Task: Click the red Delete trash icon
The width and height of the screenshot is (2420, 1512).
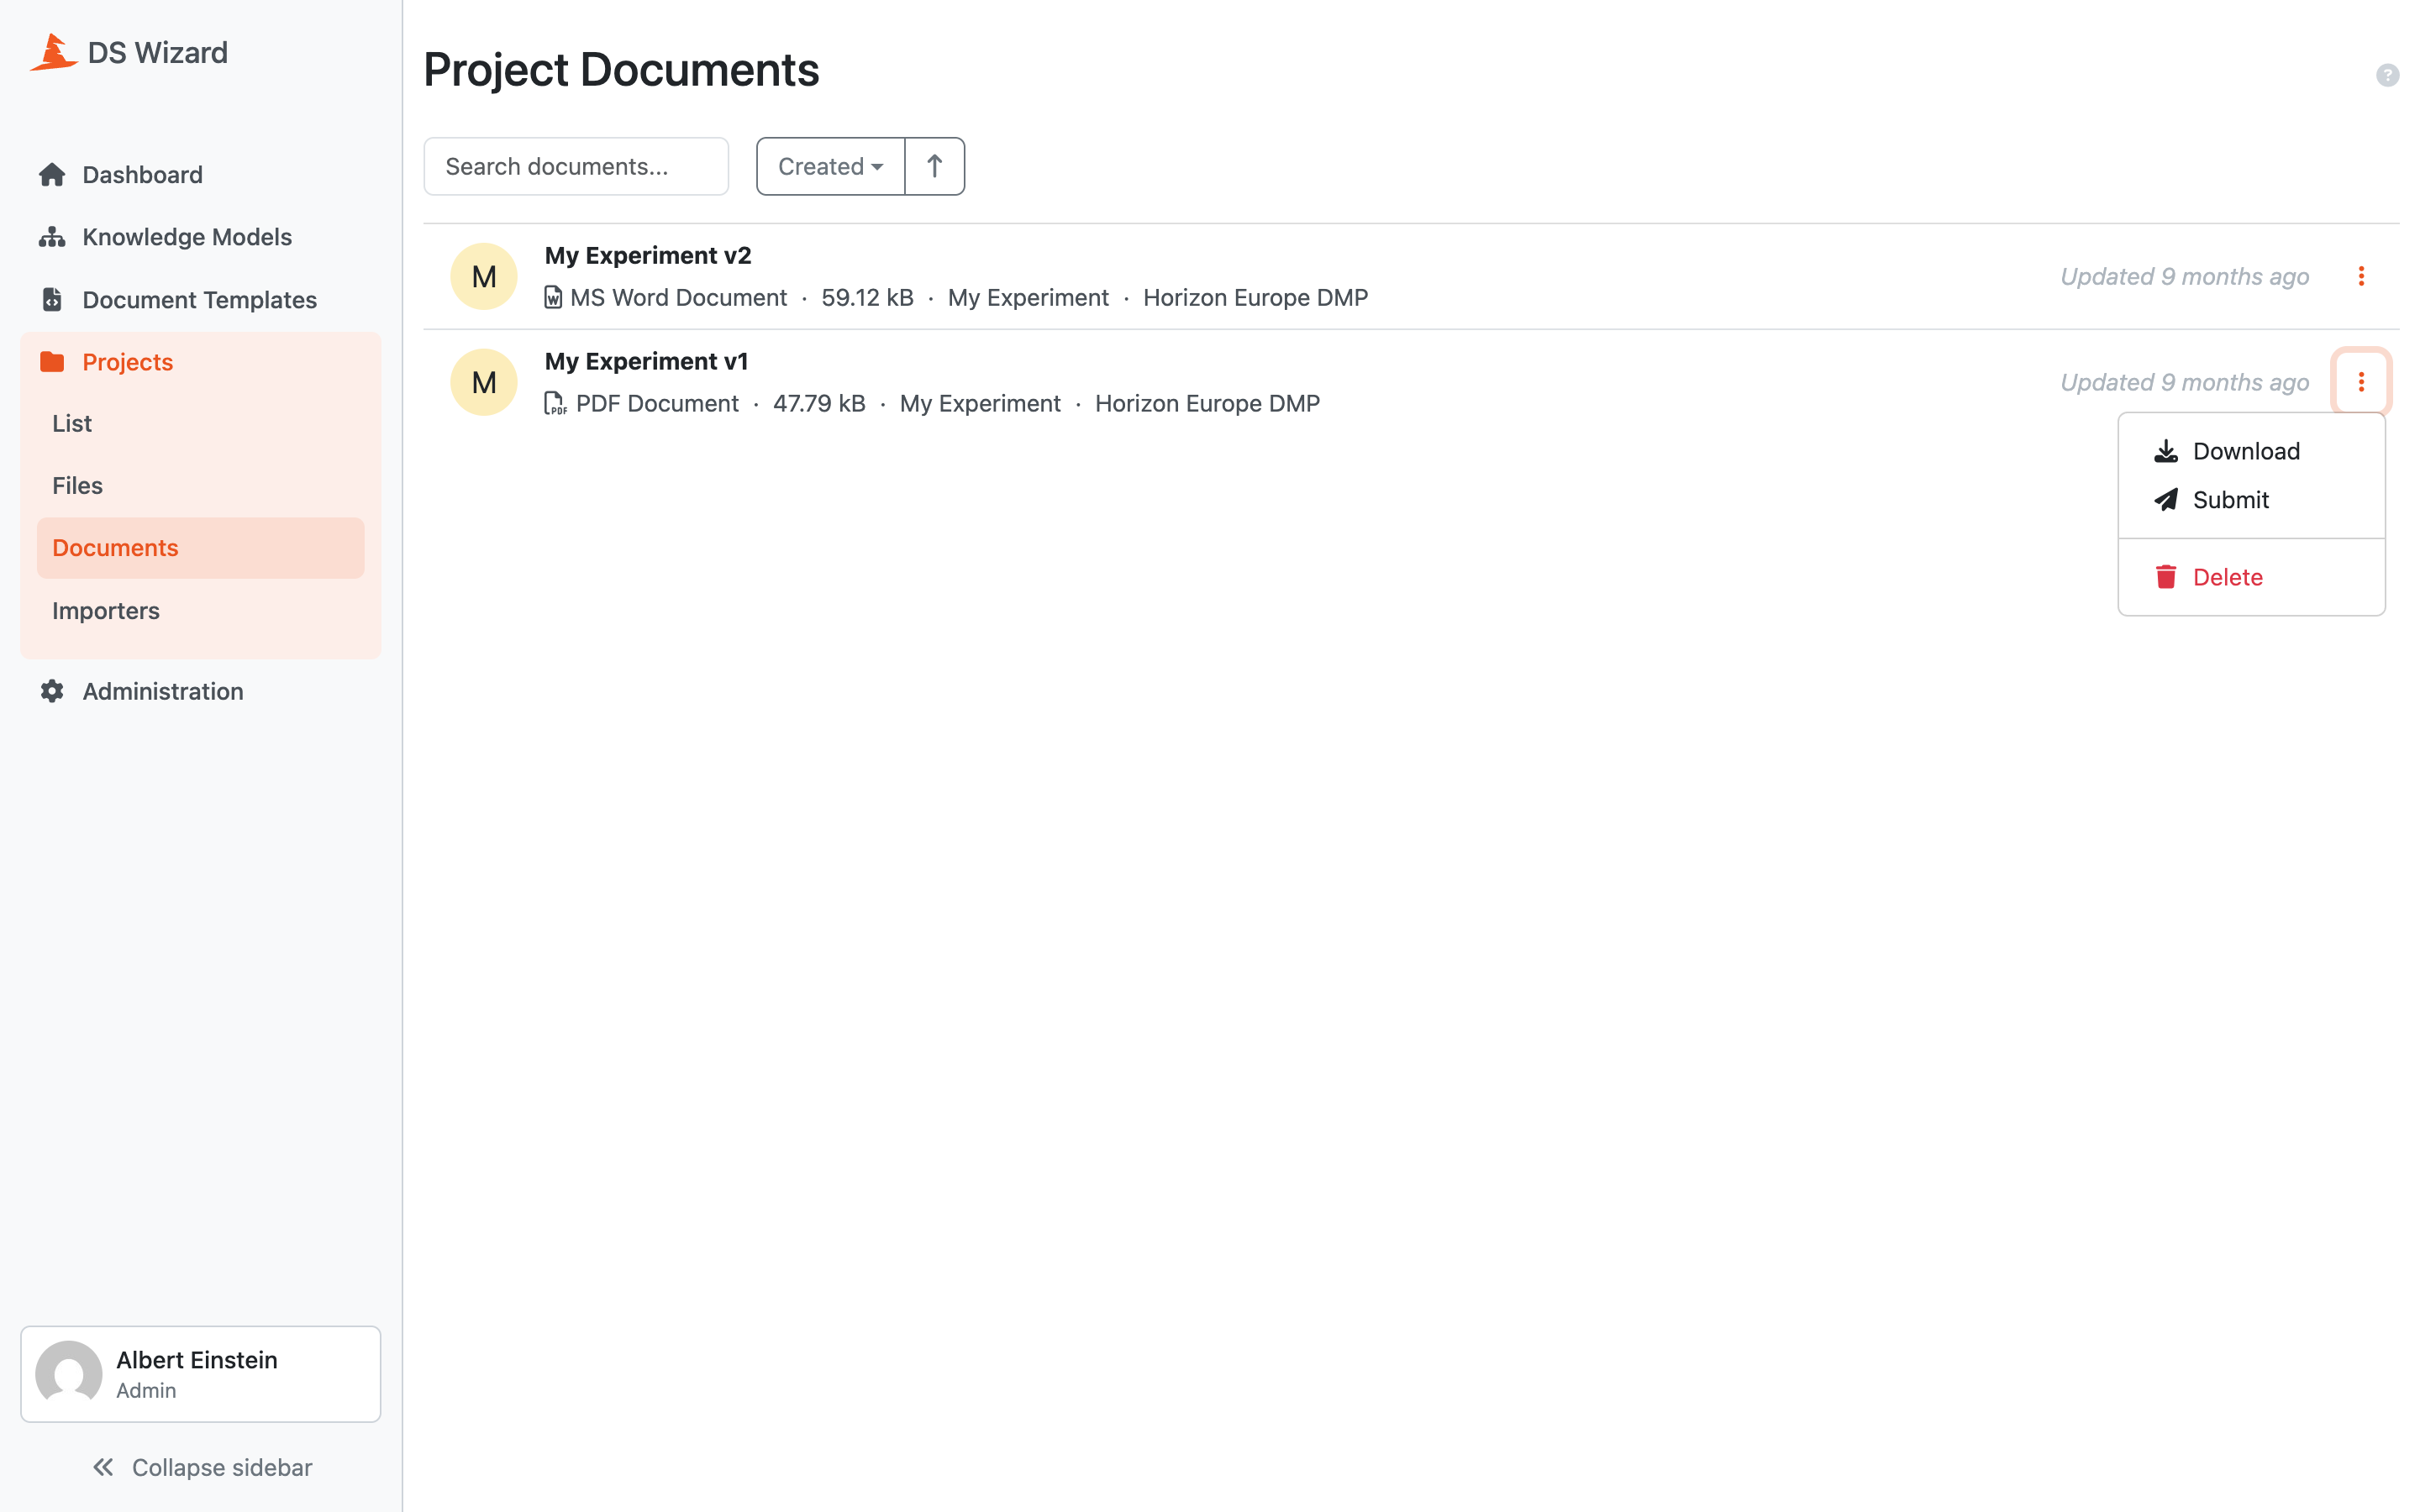Action: [2166, 577]
